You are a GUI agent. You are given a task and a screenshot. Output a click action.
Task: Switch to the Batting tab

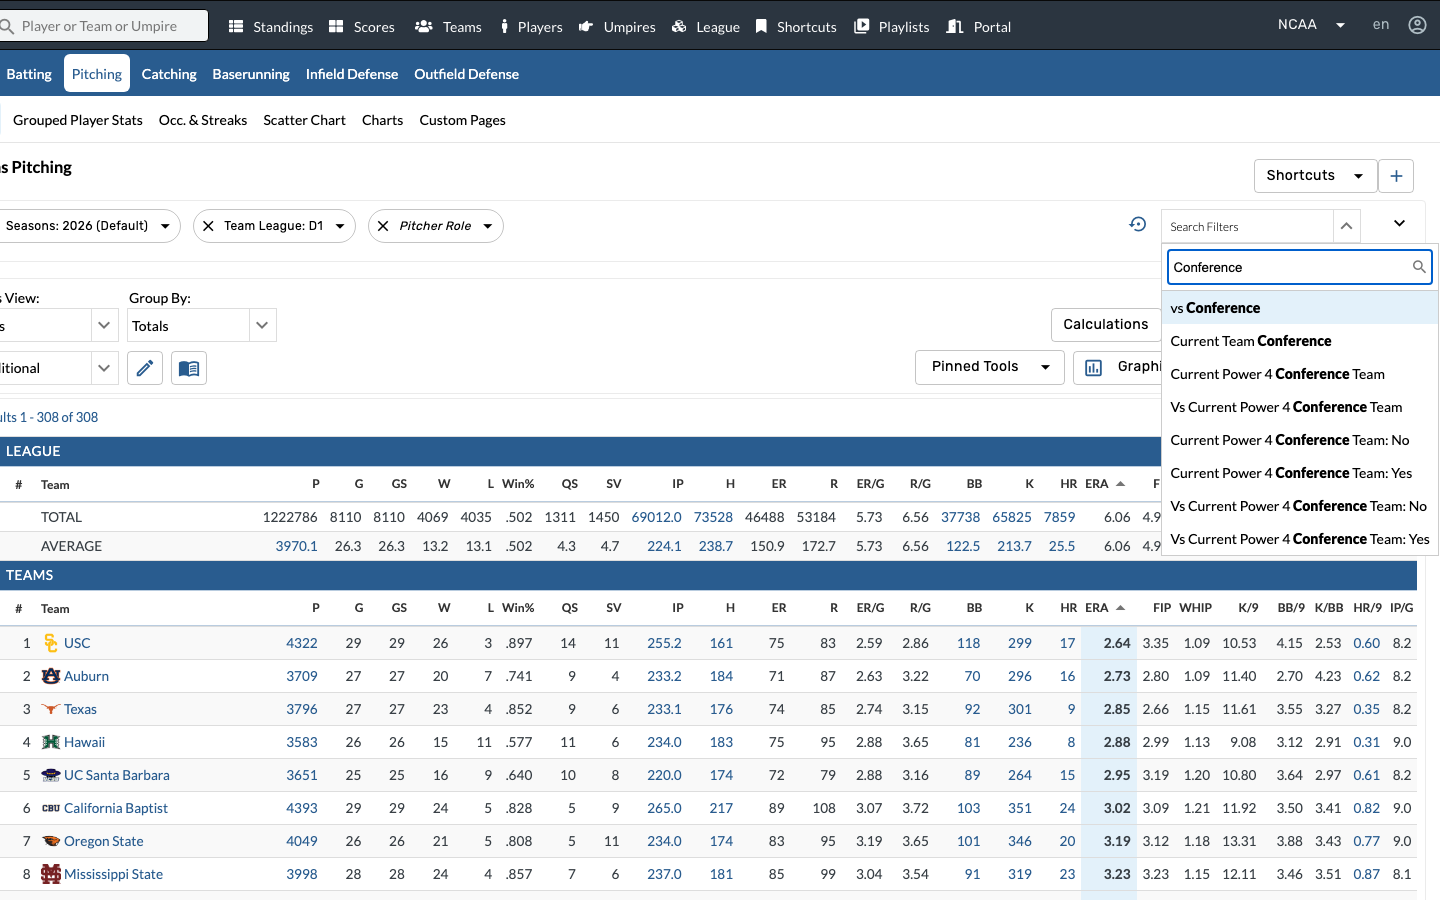point(29,74)
